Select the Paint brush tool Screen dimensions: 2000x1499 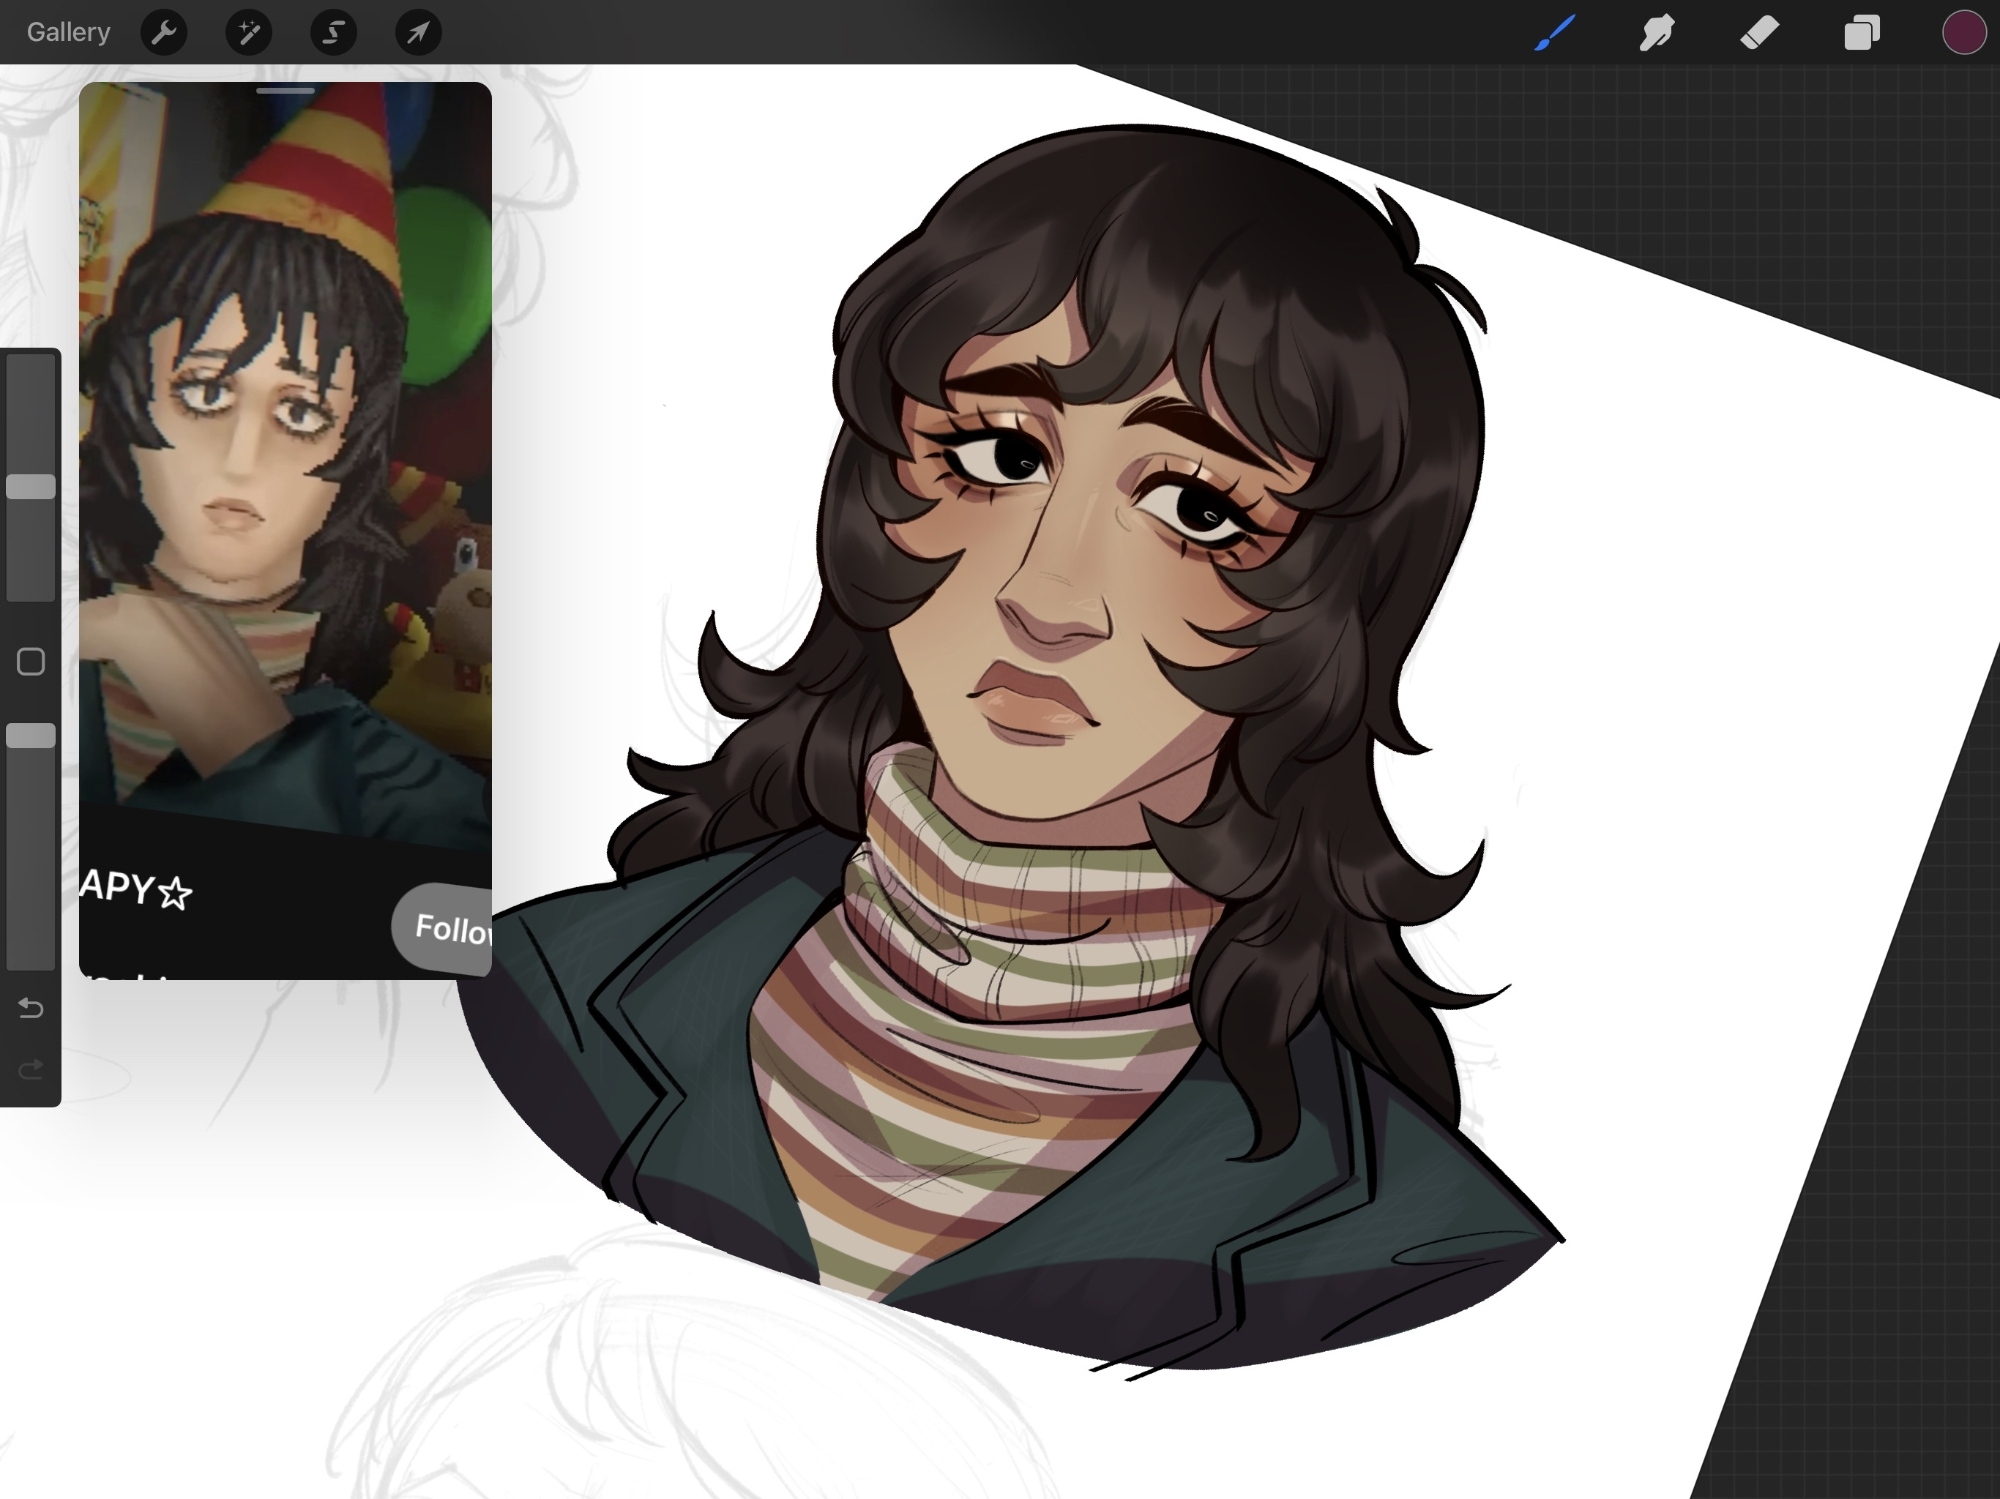(x=1555, y=33)
